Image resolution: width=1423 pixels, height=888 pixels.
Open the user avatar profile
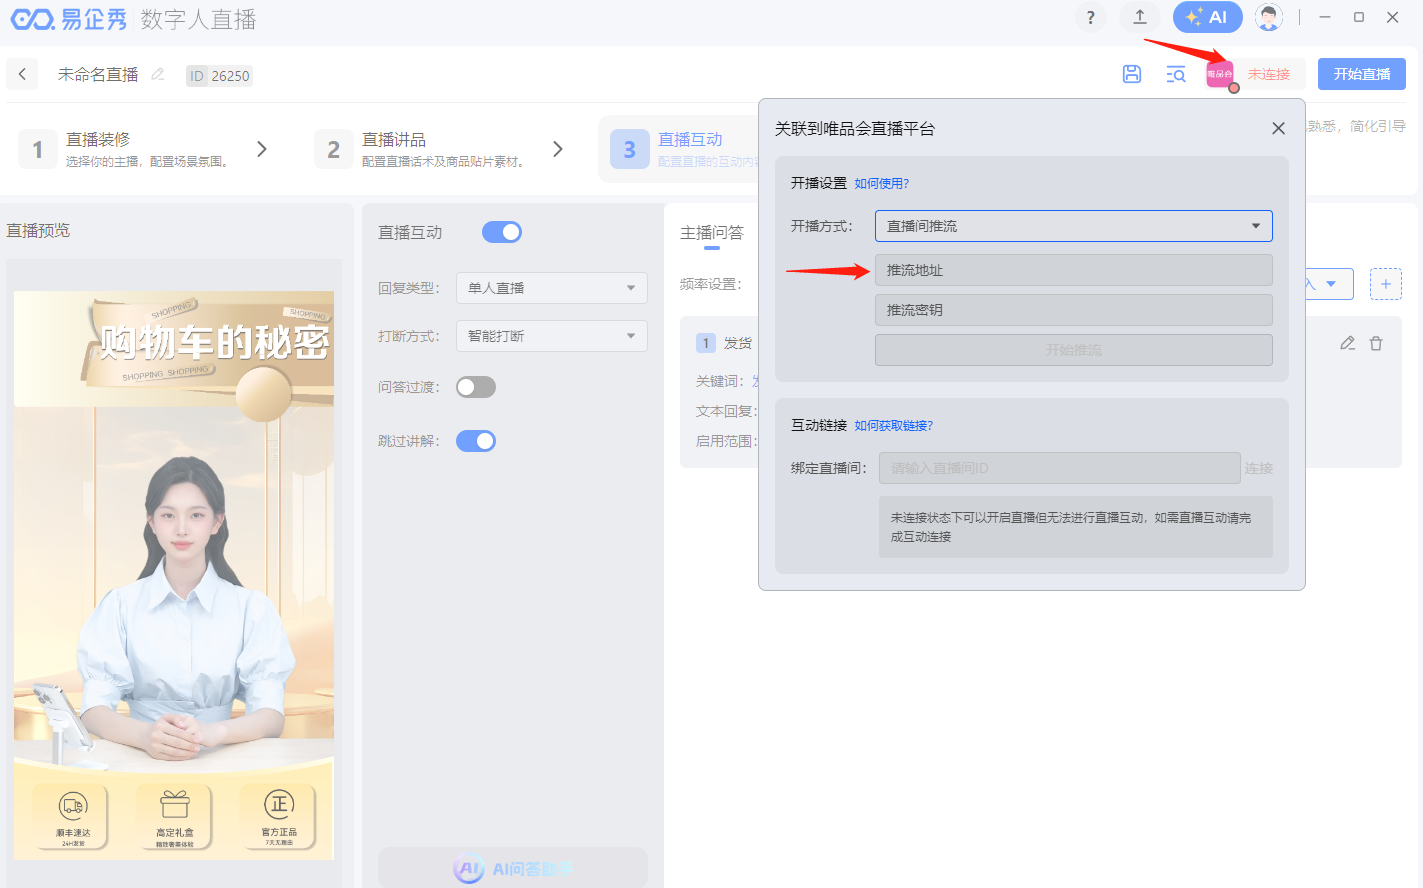click(x=1268, y=17)
